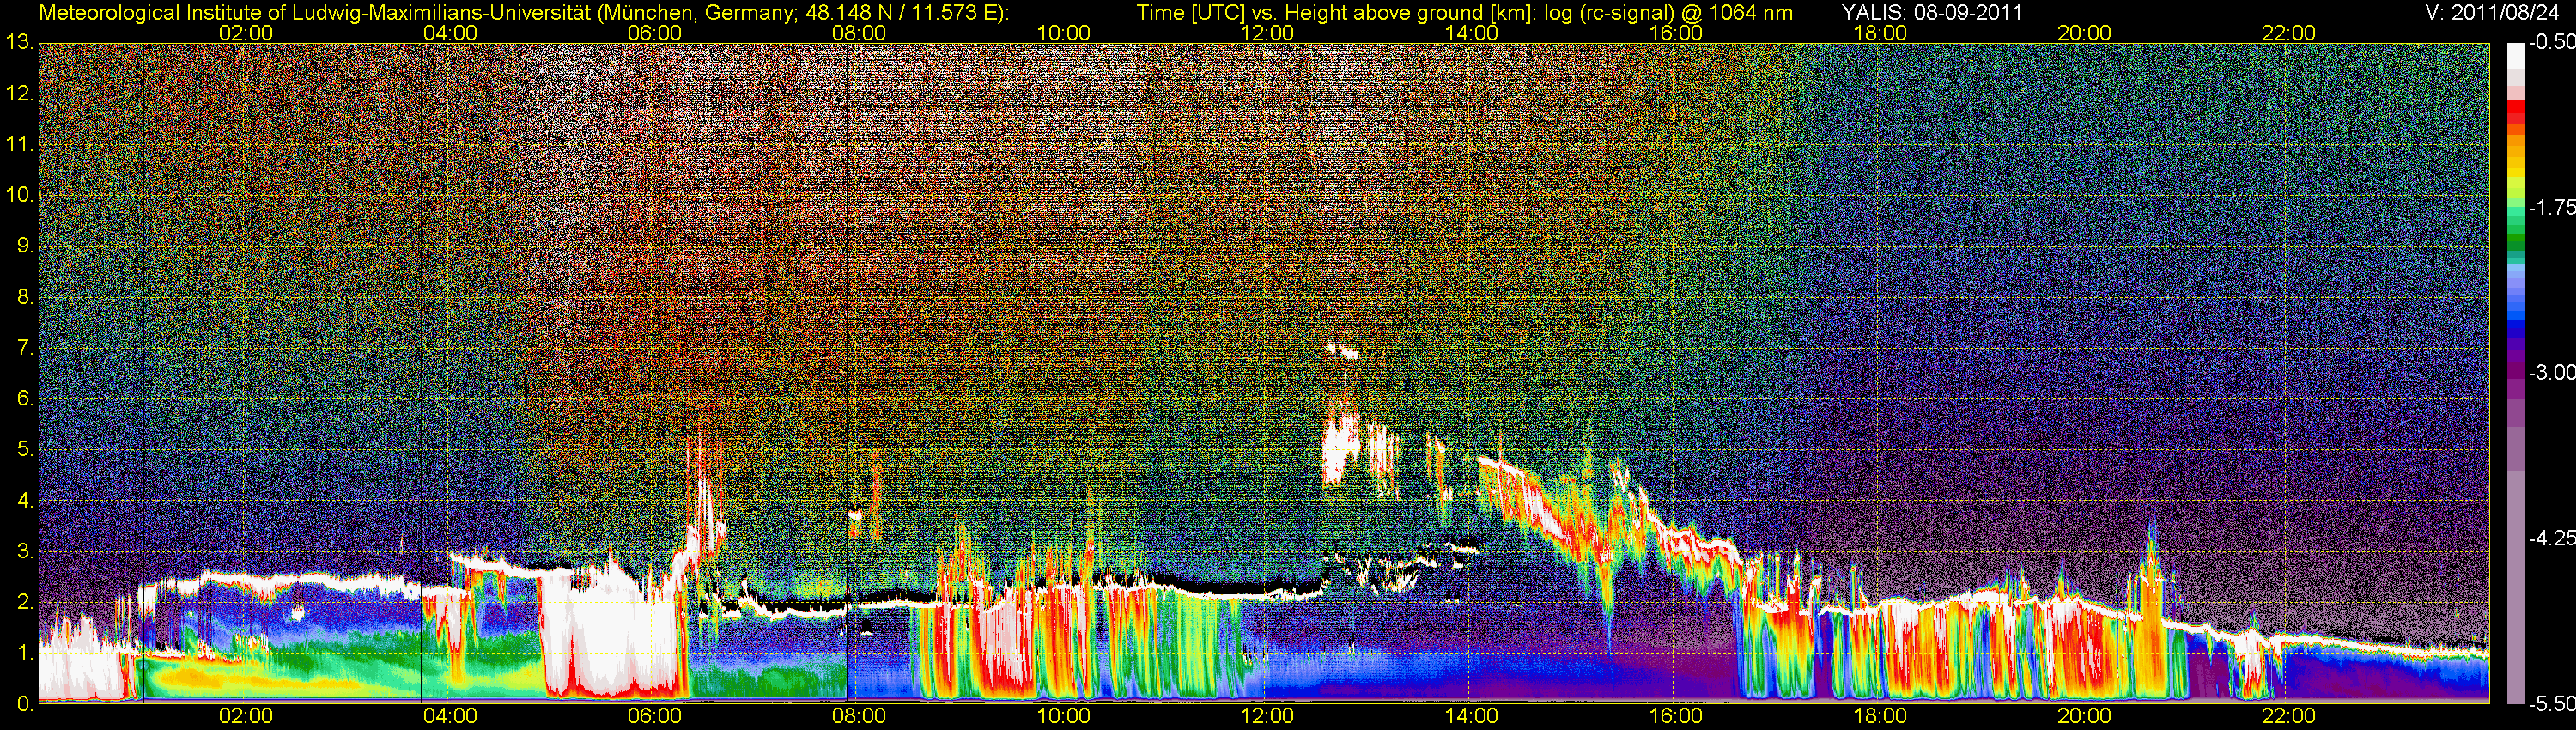Click the 5 km height axis label
The width and height of the screenshot is (2576, 730).
[24, 450]
